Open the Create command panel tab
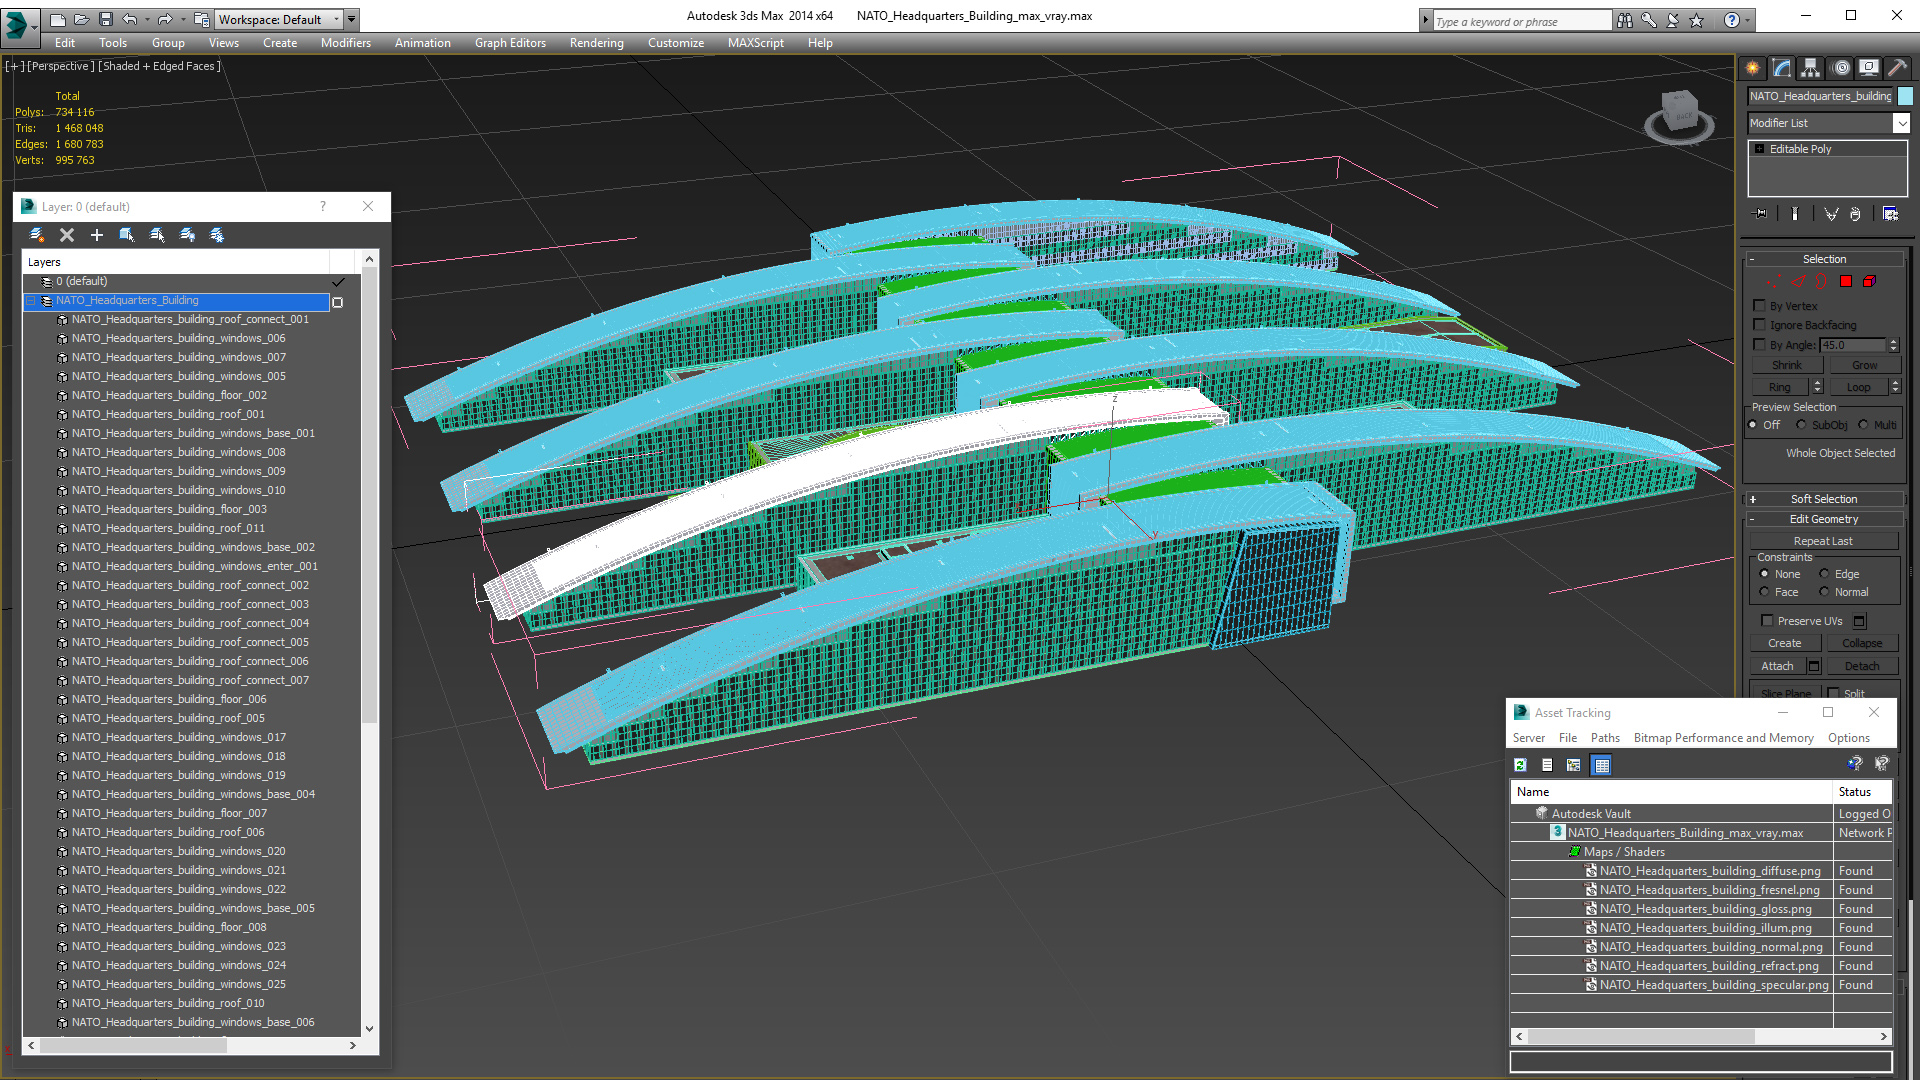The width and height of the screenshot is (1920, 1080). (1753, 68)
